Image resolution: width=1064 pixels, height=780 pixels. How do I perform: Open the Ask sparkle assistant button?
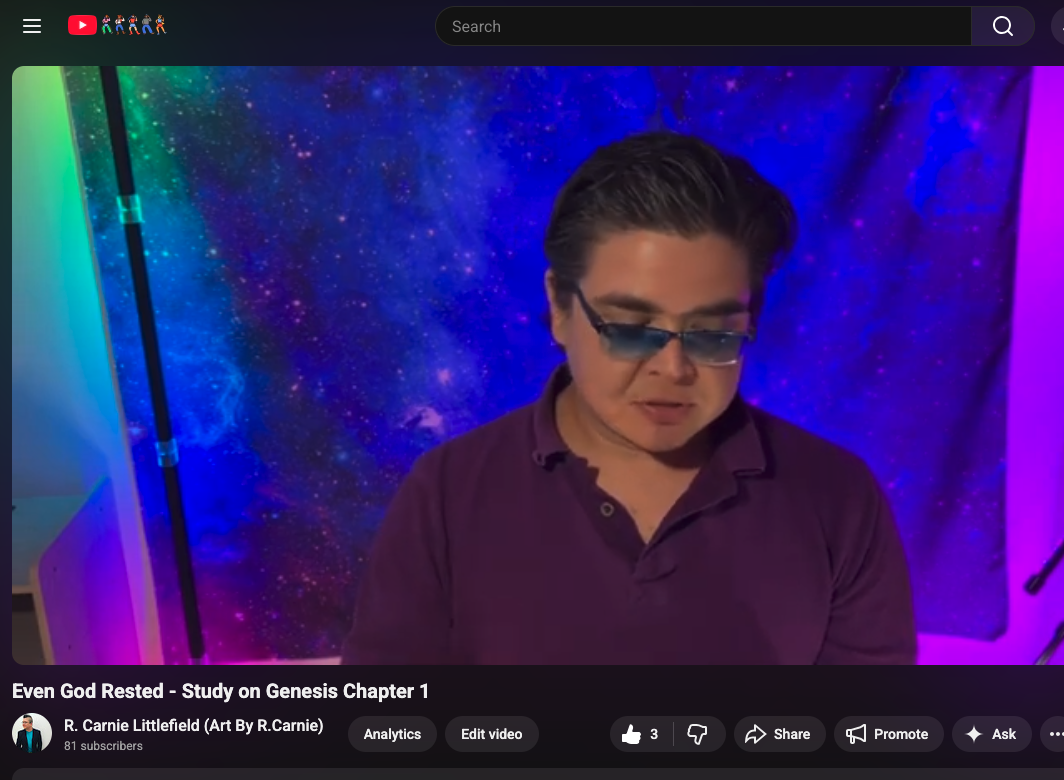point(991,734)
